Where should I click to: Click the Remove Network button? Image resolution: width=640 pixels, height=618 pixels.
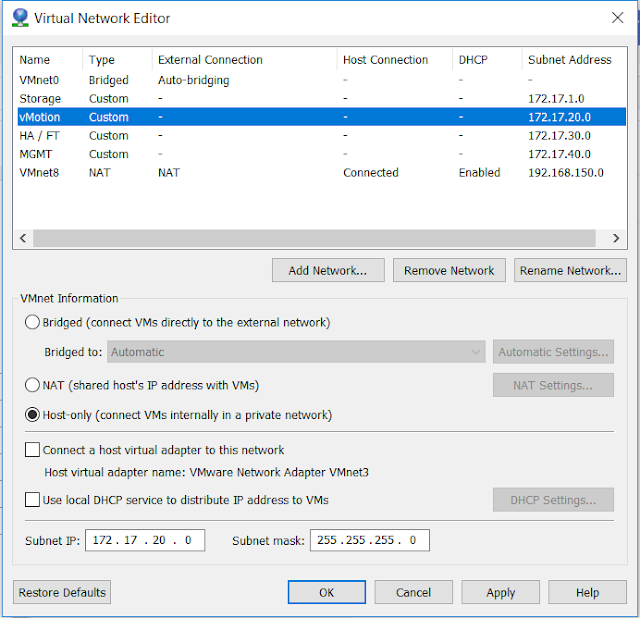[449, 270]
